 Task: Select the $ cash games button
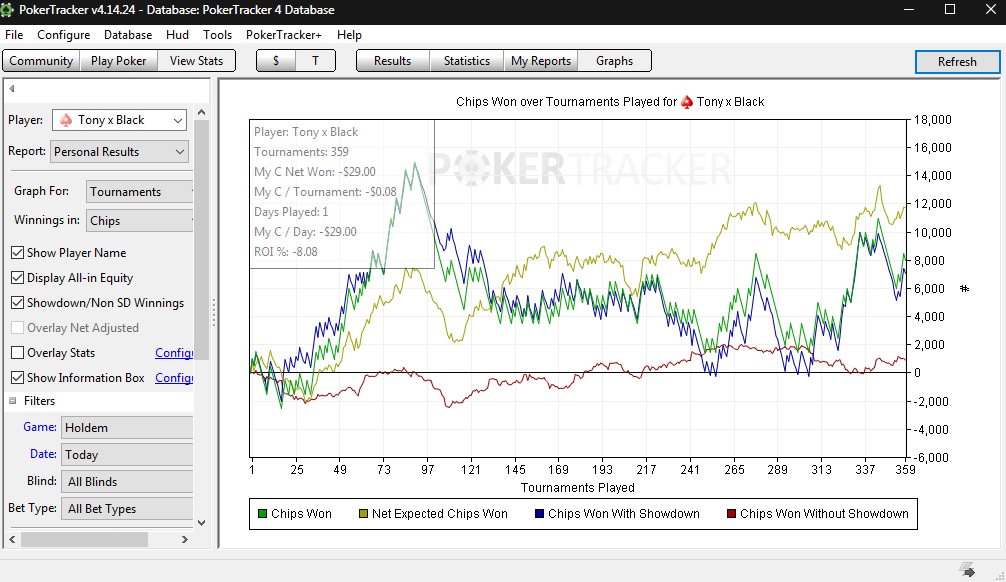click(x=276, y=61)
